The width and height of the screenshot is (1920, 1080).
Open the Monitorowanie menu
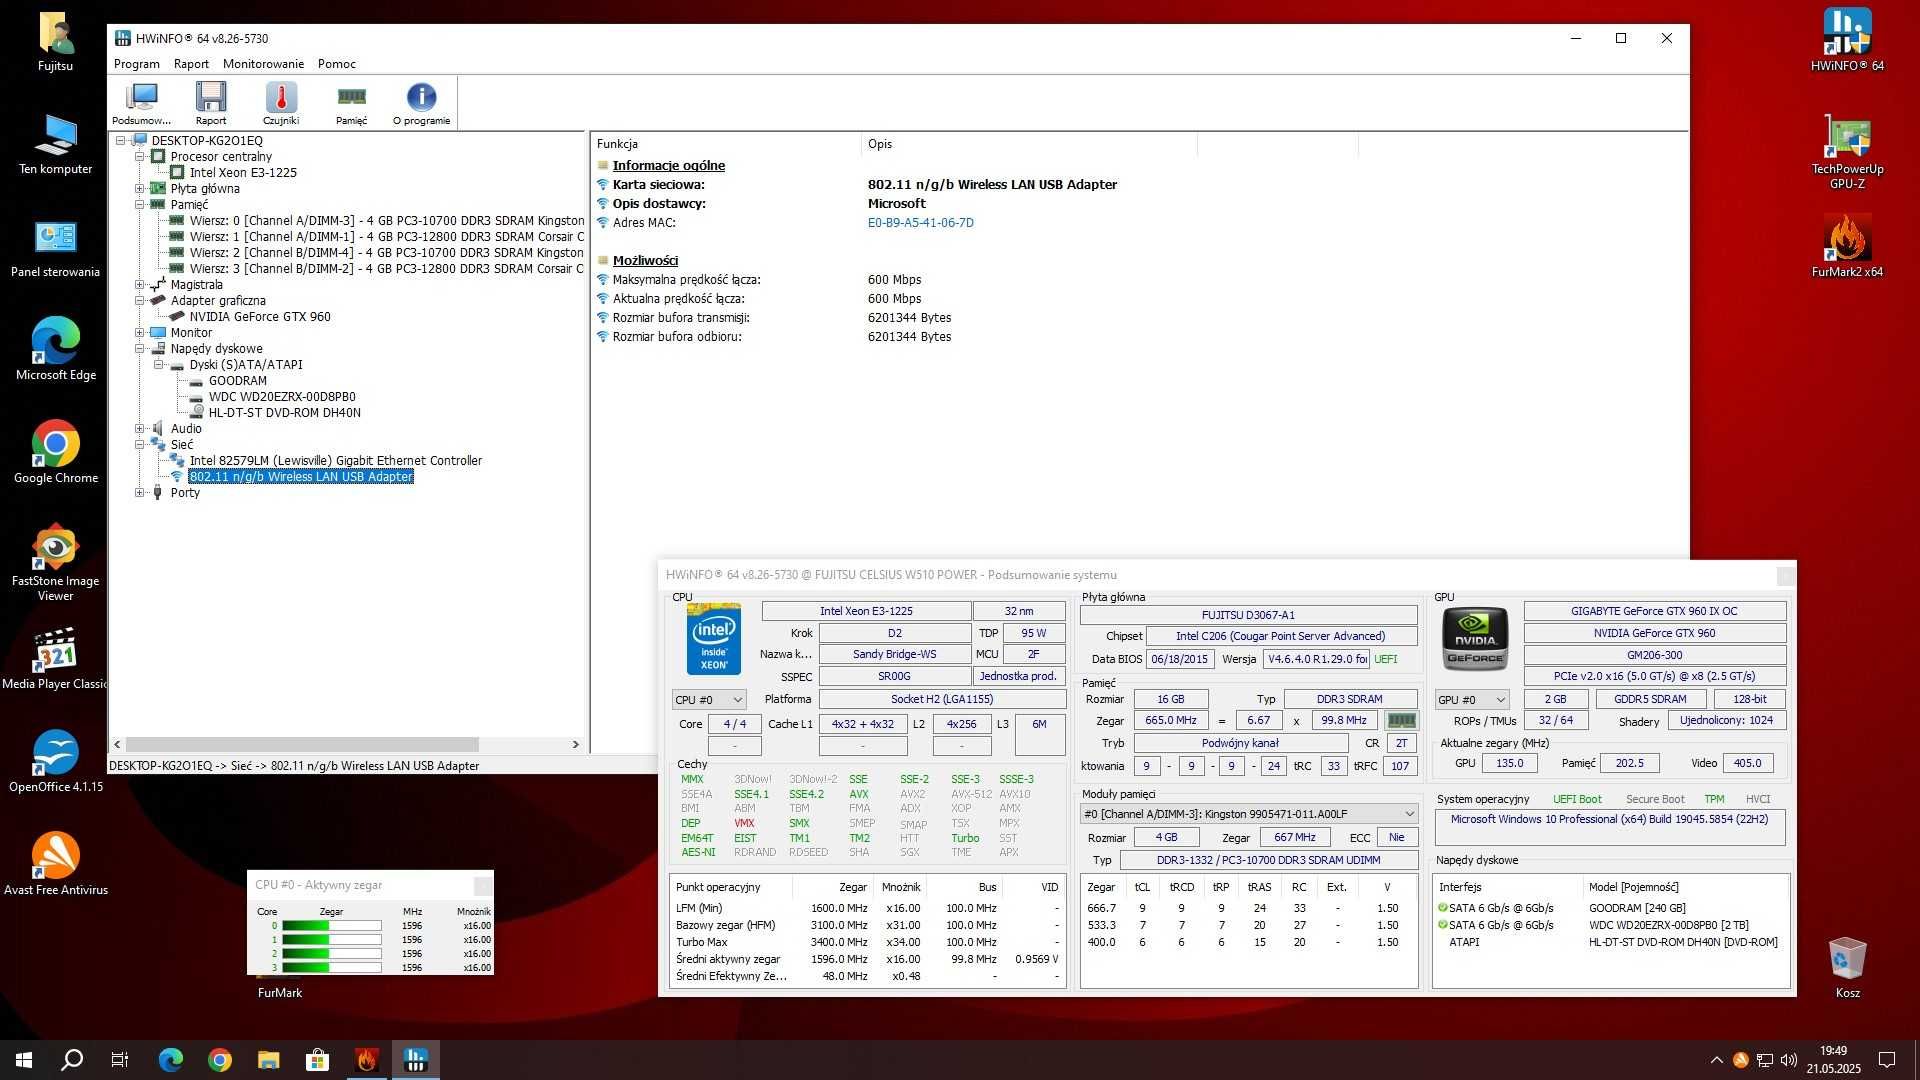[x=263, y=64]
